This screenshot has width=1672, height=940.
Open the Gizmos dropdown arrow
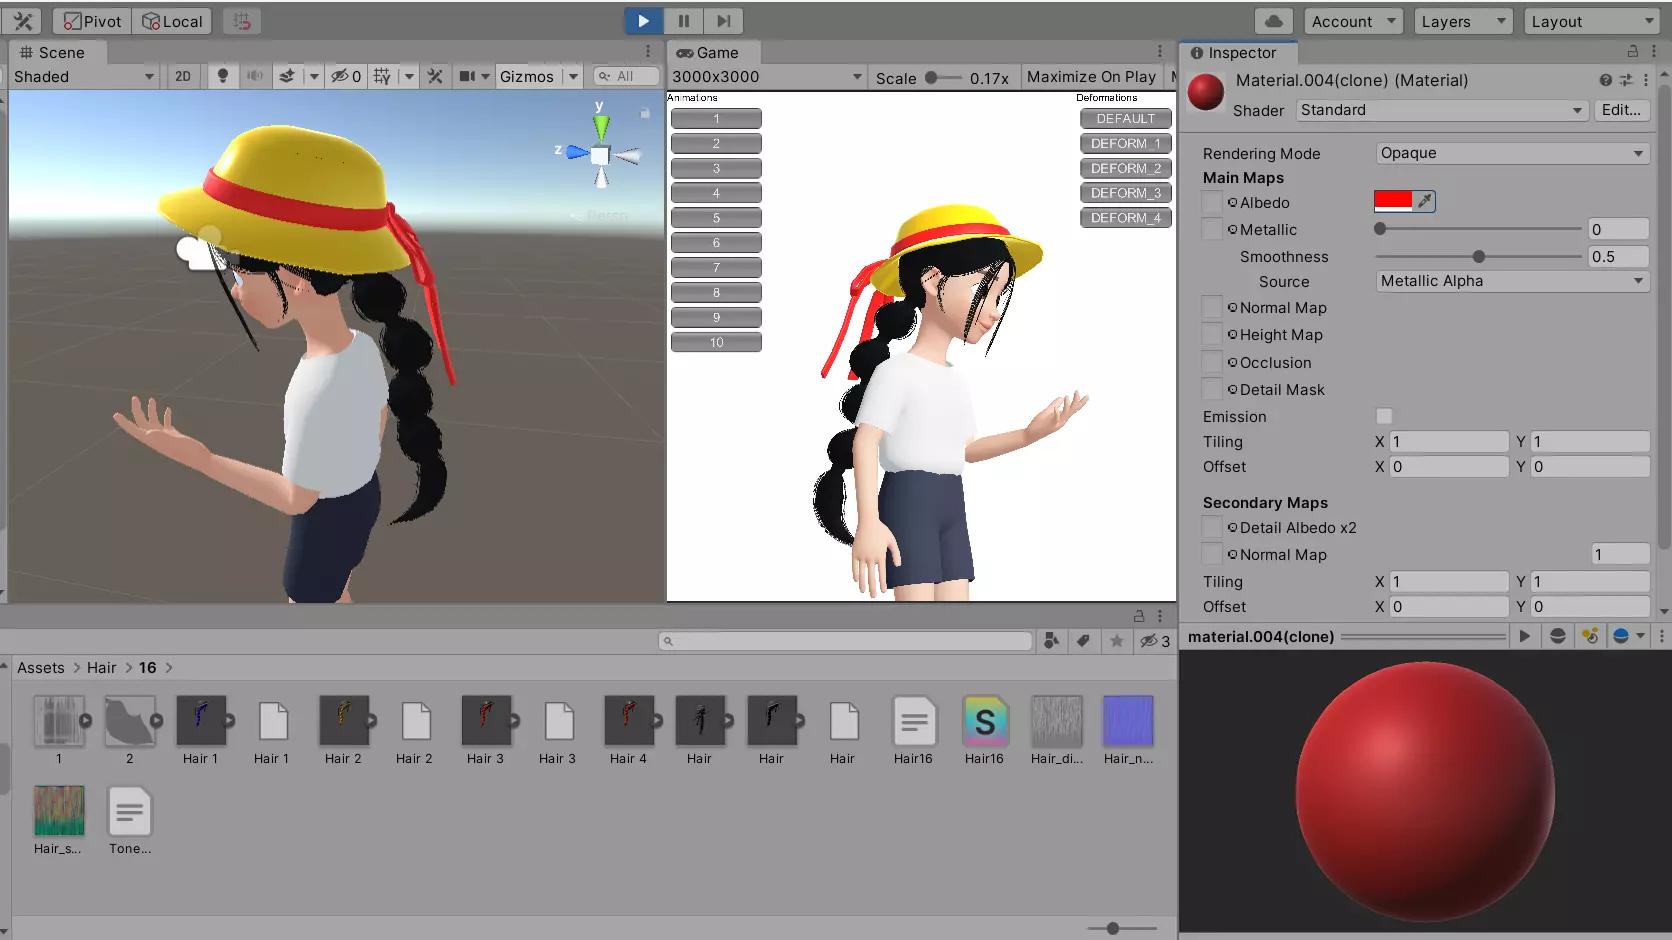(573, 76)
